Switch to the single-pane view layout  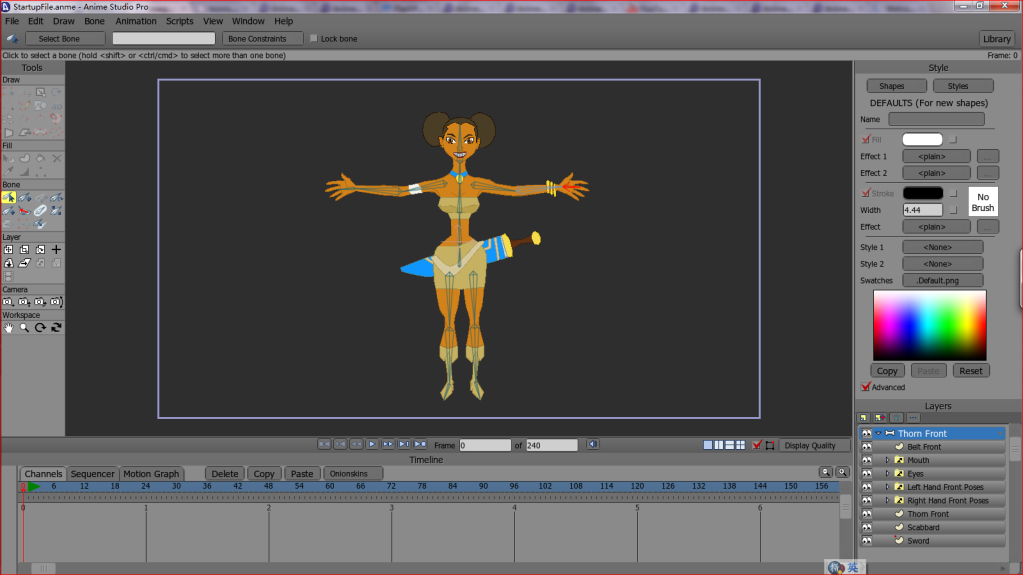(x=708, y=445)
